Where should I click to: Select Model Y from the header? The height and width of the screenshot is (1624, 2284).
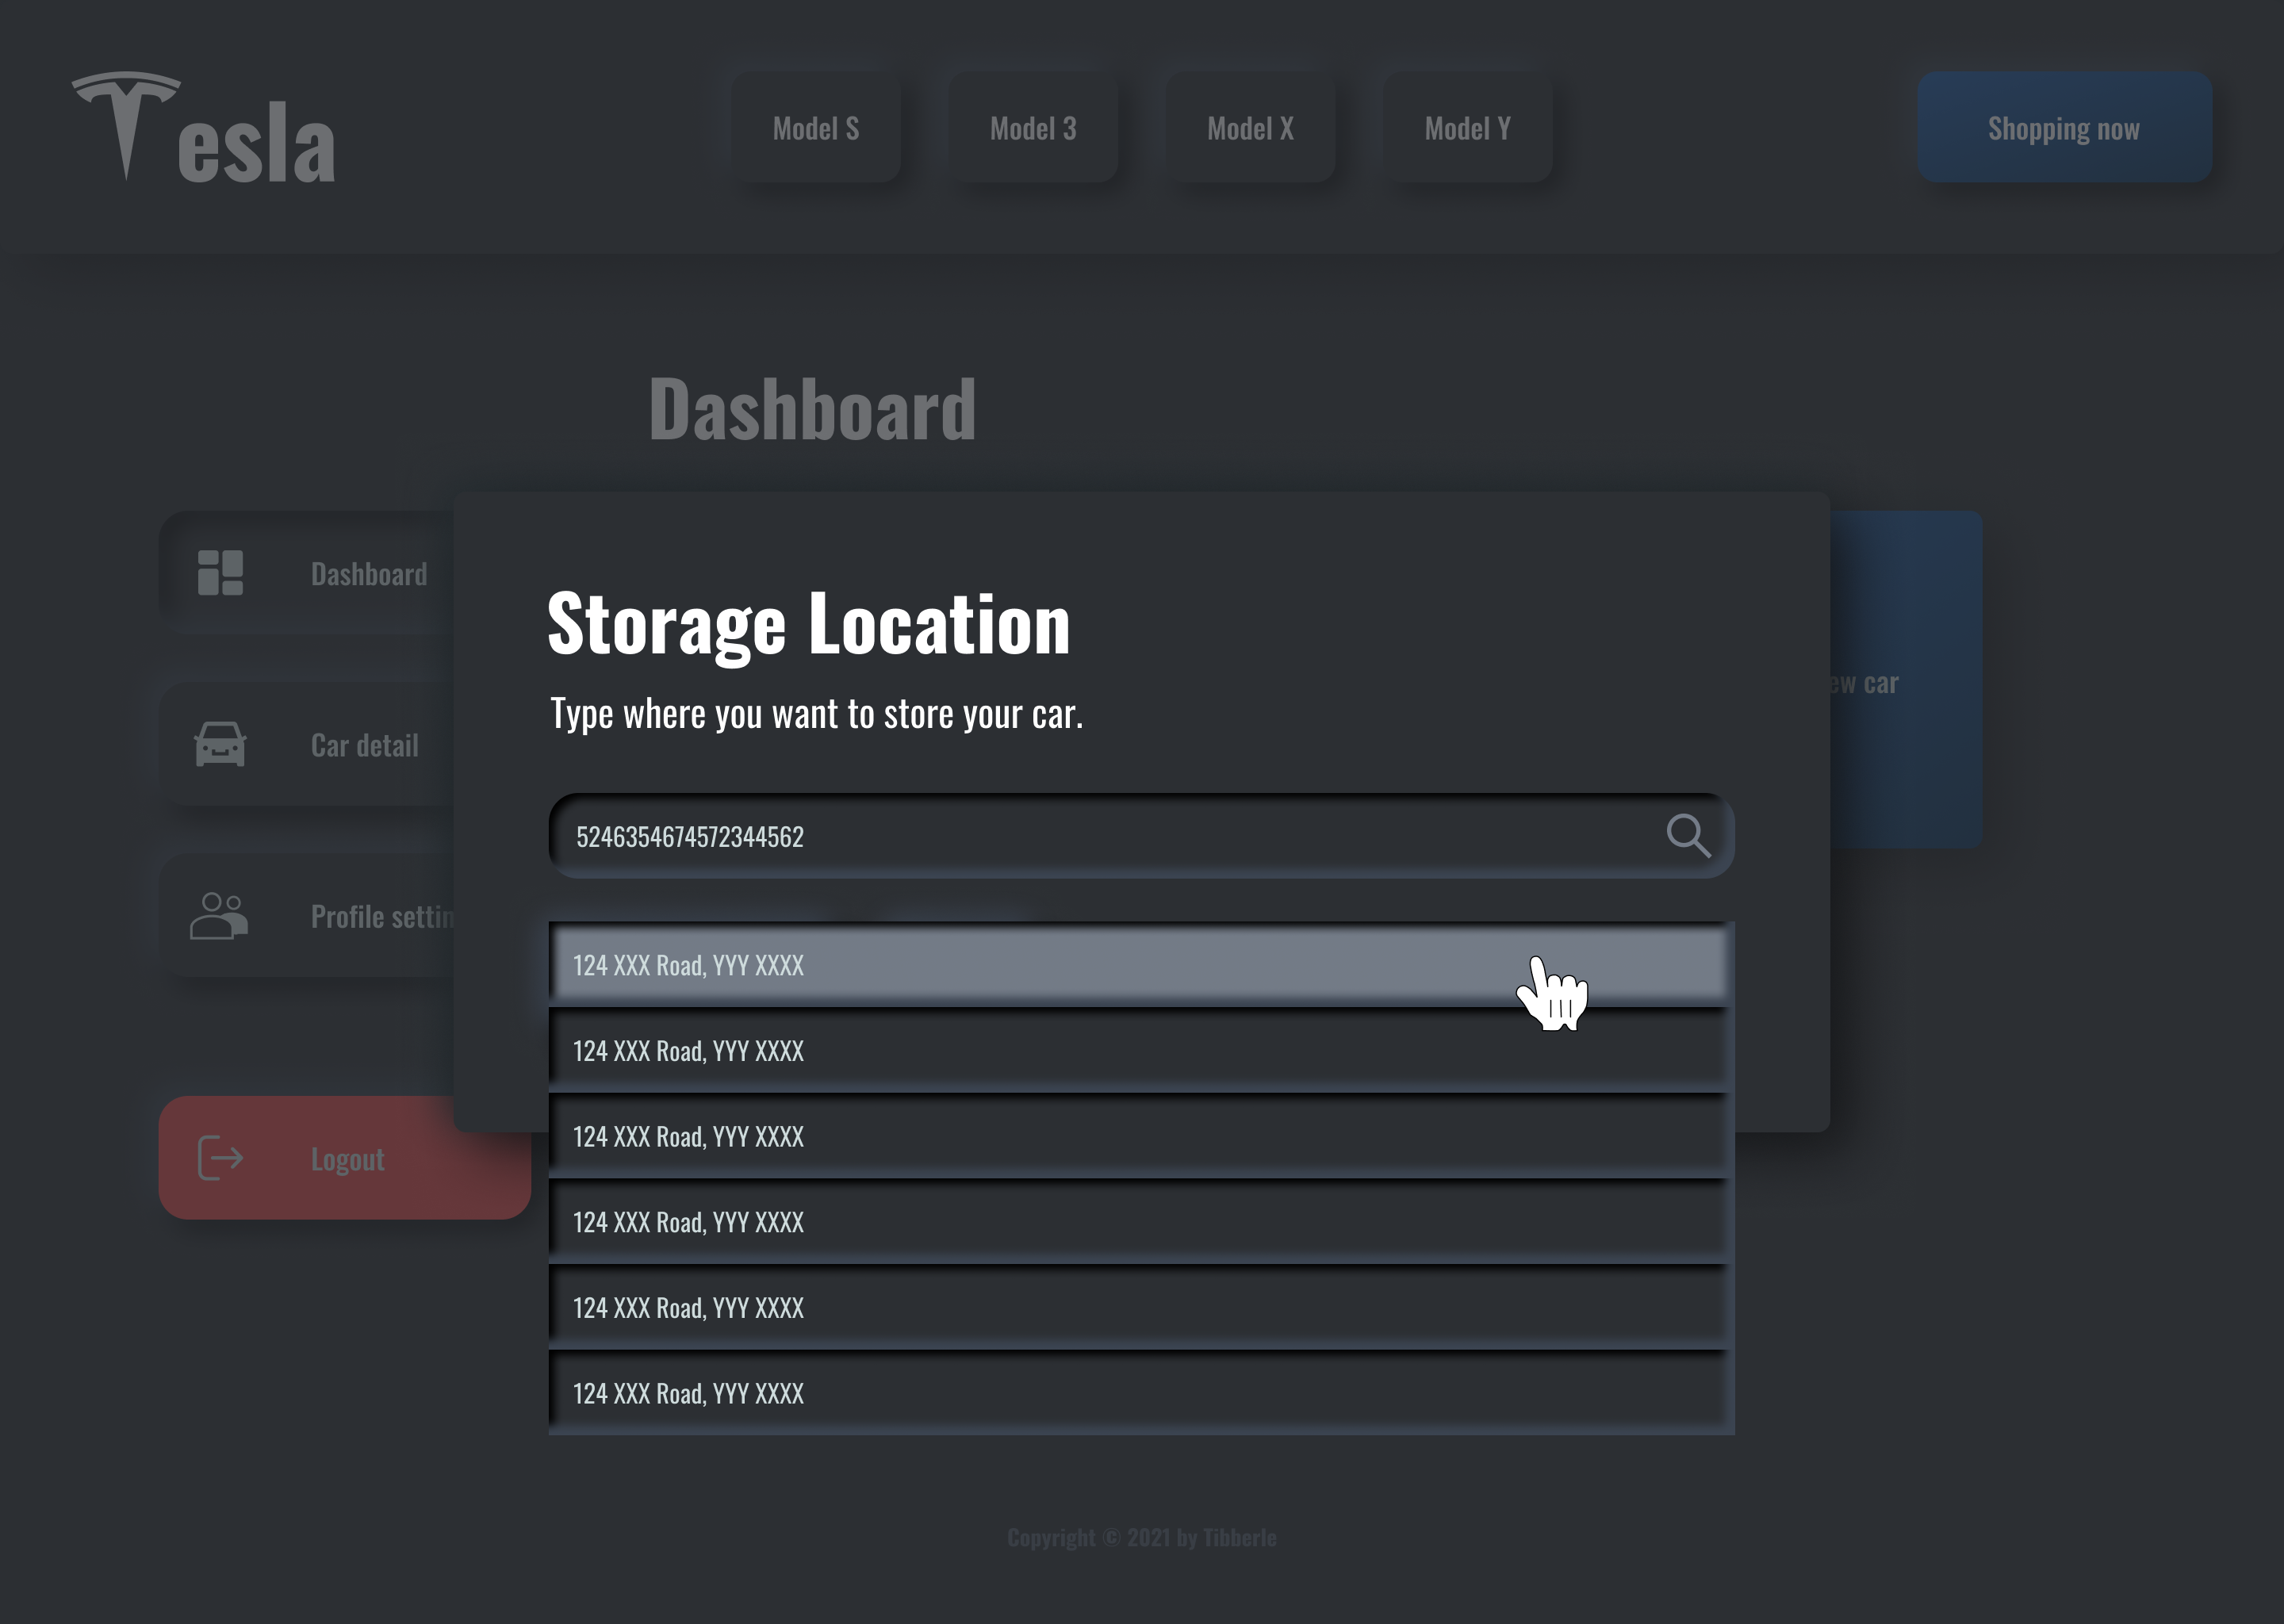1466,128
